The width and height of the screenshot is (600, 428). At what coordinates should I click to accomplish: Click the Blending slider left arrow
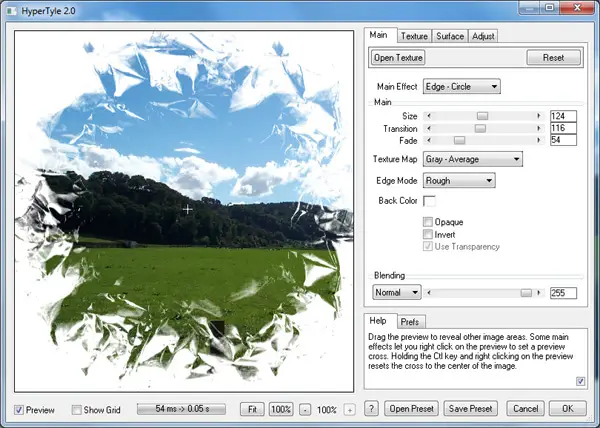[x=429, y=293]
